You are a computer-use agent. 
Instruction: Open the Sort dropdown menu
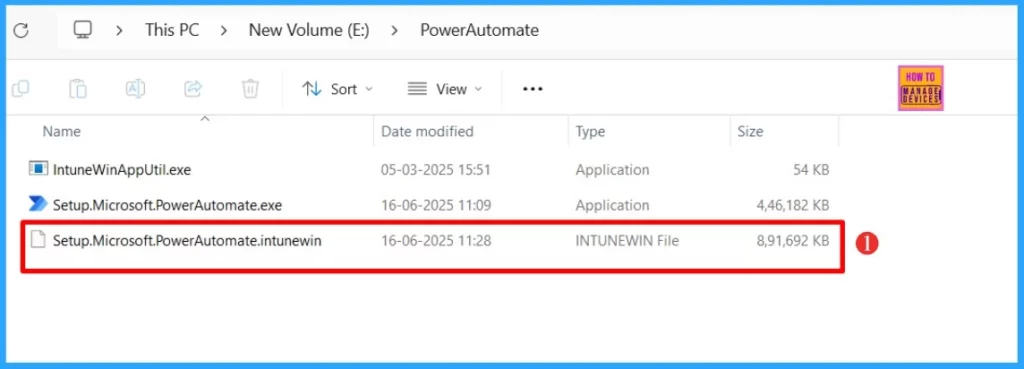337,89
